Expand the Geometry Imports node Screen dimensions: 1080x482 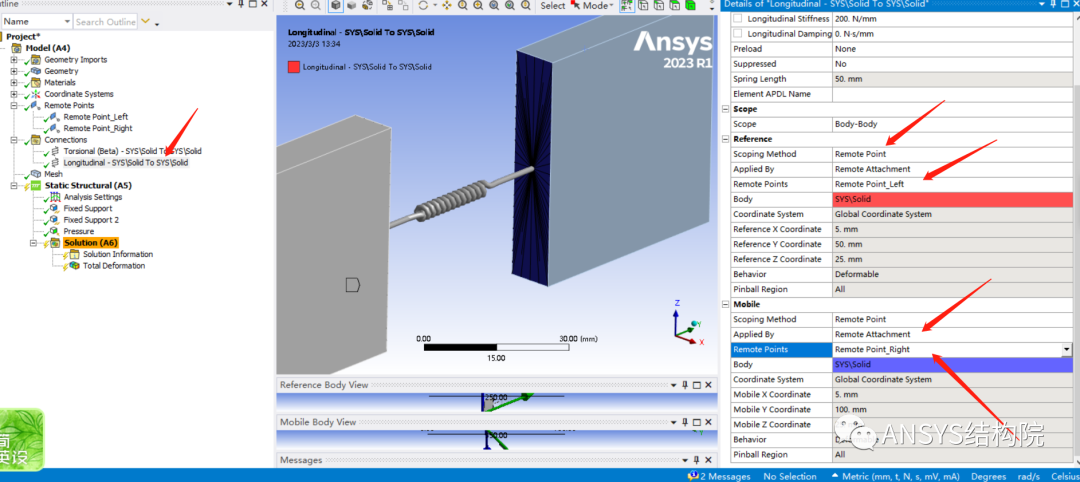click(13, 60)
